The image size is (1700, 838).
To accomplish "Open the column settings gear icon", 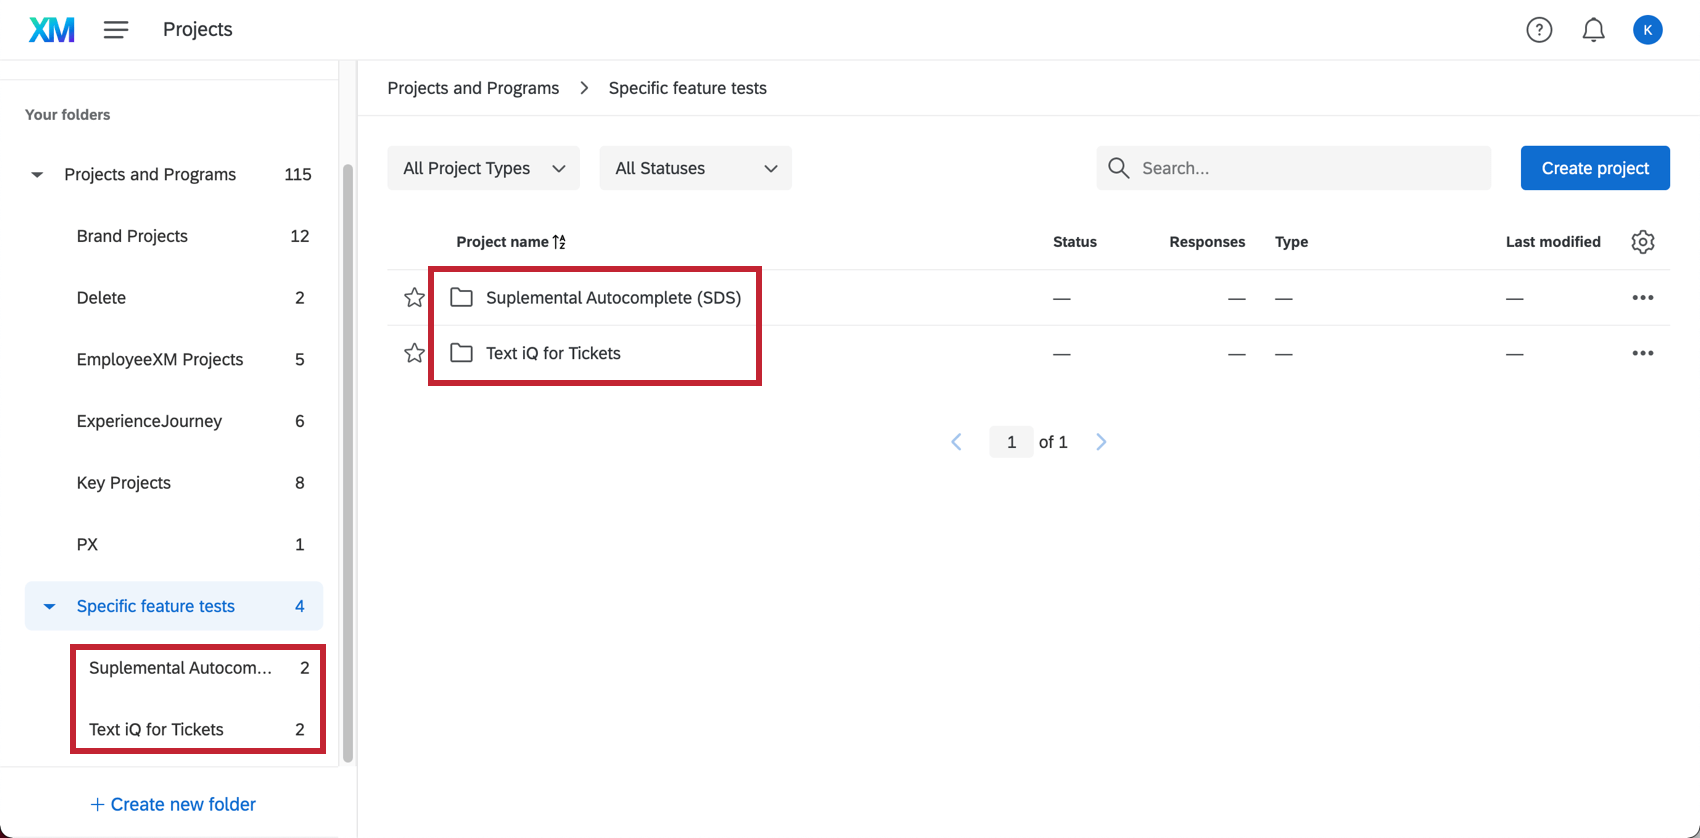I will (1642, 242).
